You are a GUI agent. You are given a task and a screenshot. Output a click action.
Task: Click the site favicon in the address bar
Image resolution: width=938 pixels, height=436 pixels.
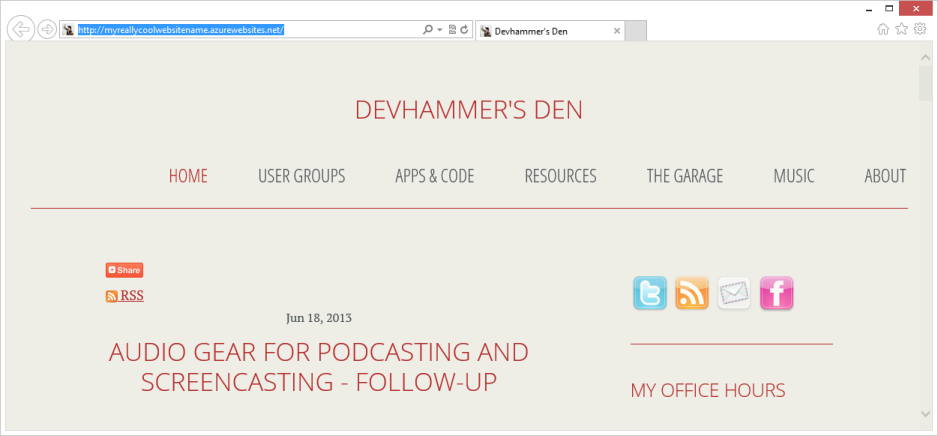click(x=69, y=30)
